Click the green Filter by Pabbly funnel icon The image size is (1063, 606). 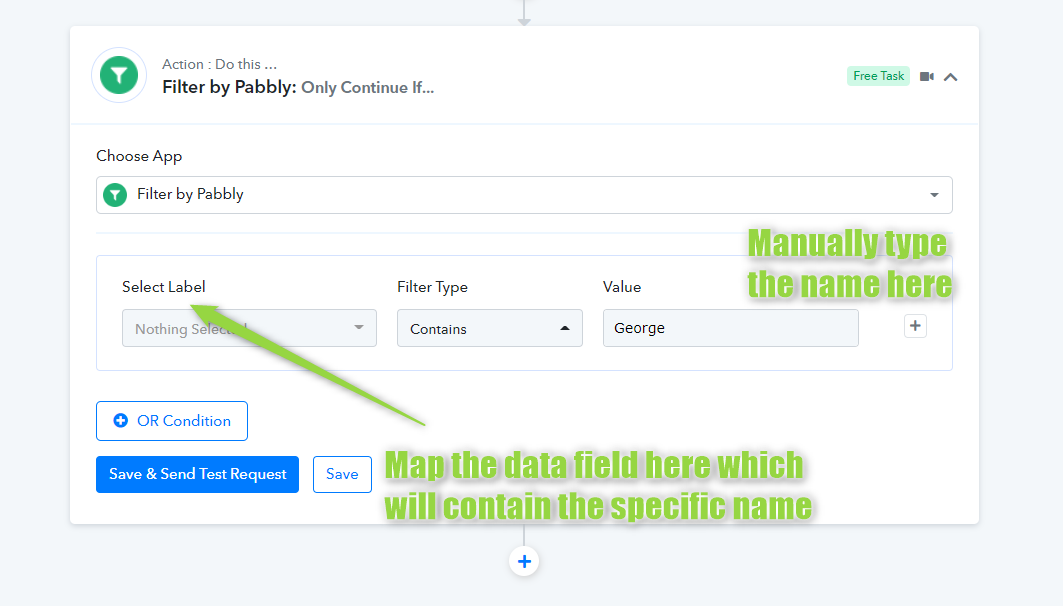[x=119, y=75]
